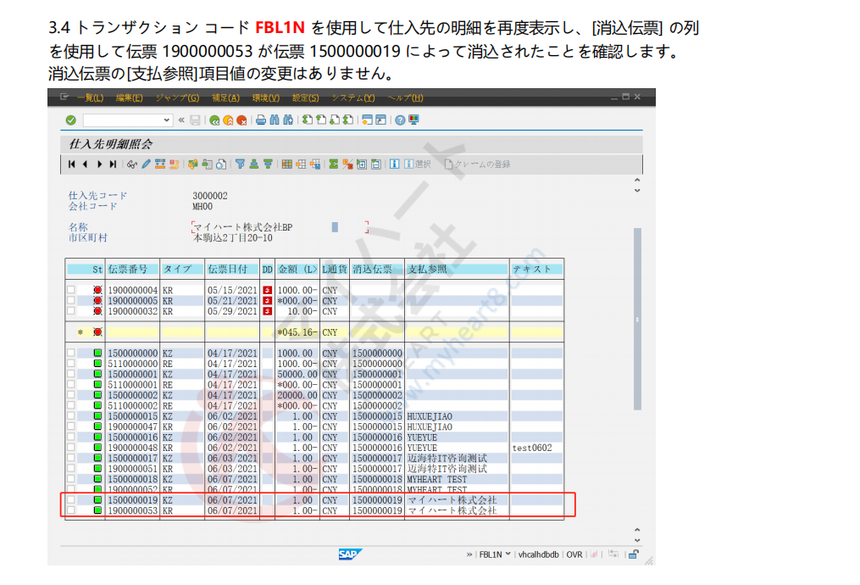The image size is (860, 585).
Task: Collapse command field with double-left chevron
Action: tap(182, 120)
